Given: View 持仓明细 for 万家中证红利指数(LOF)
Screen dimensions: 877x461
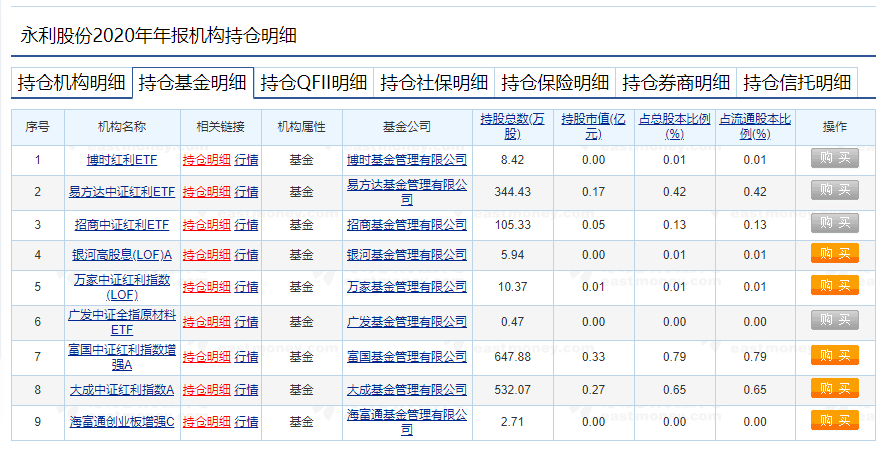Looking at the screenshot, I should click(206, 287).
